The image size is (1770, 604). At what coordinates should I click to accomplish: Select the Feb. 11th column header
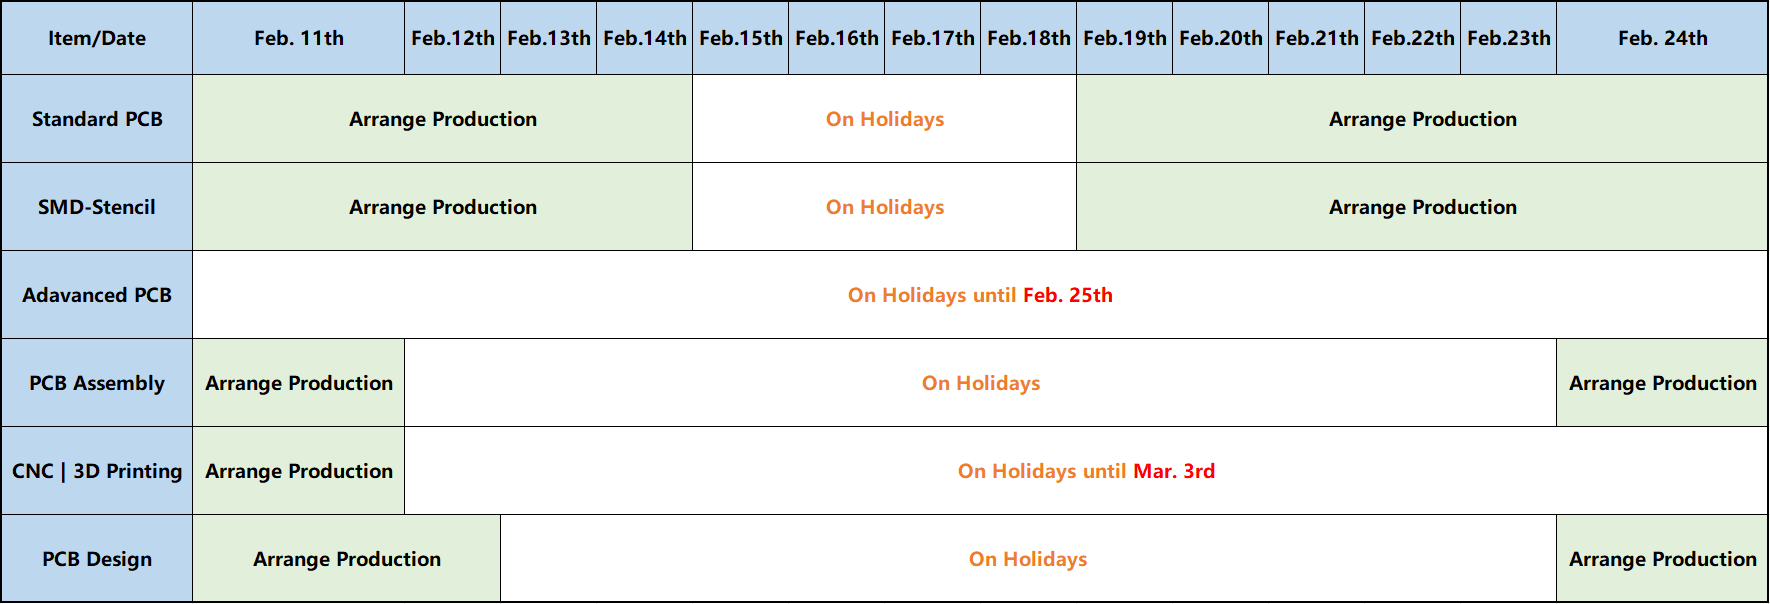pyautogui.click(x=298, y=38)
